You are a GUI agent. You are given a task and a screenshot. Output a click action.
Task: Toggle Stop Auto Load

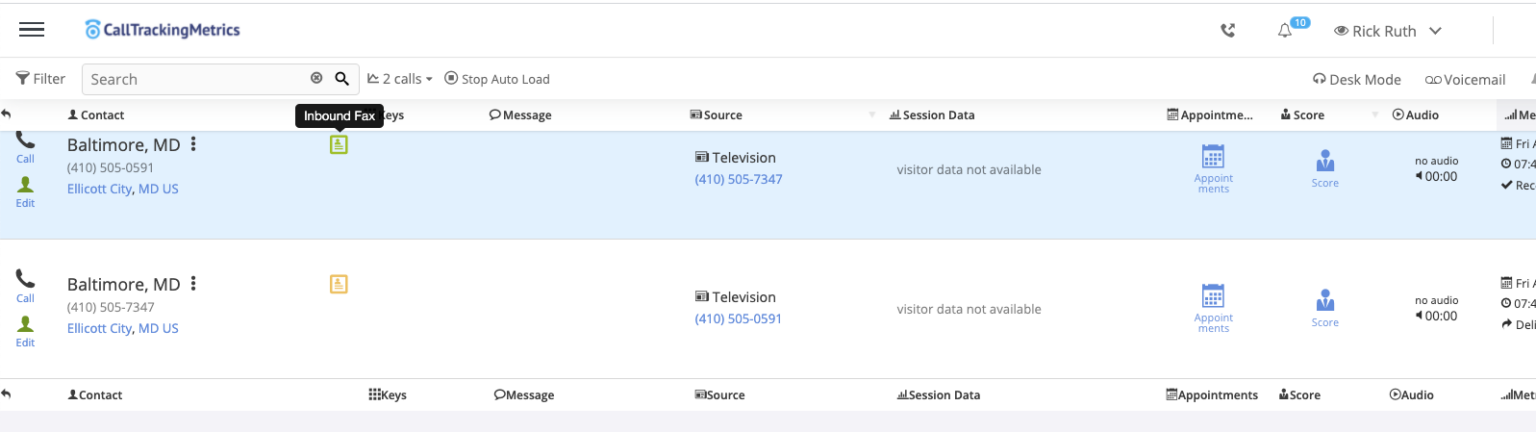497,79
